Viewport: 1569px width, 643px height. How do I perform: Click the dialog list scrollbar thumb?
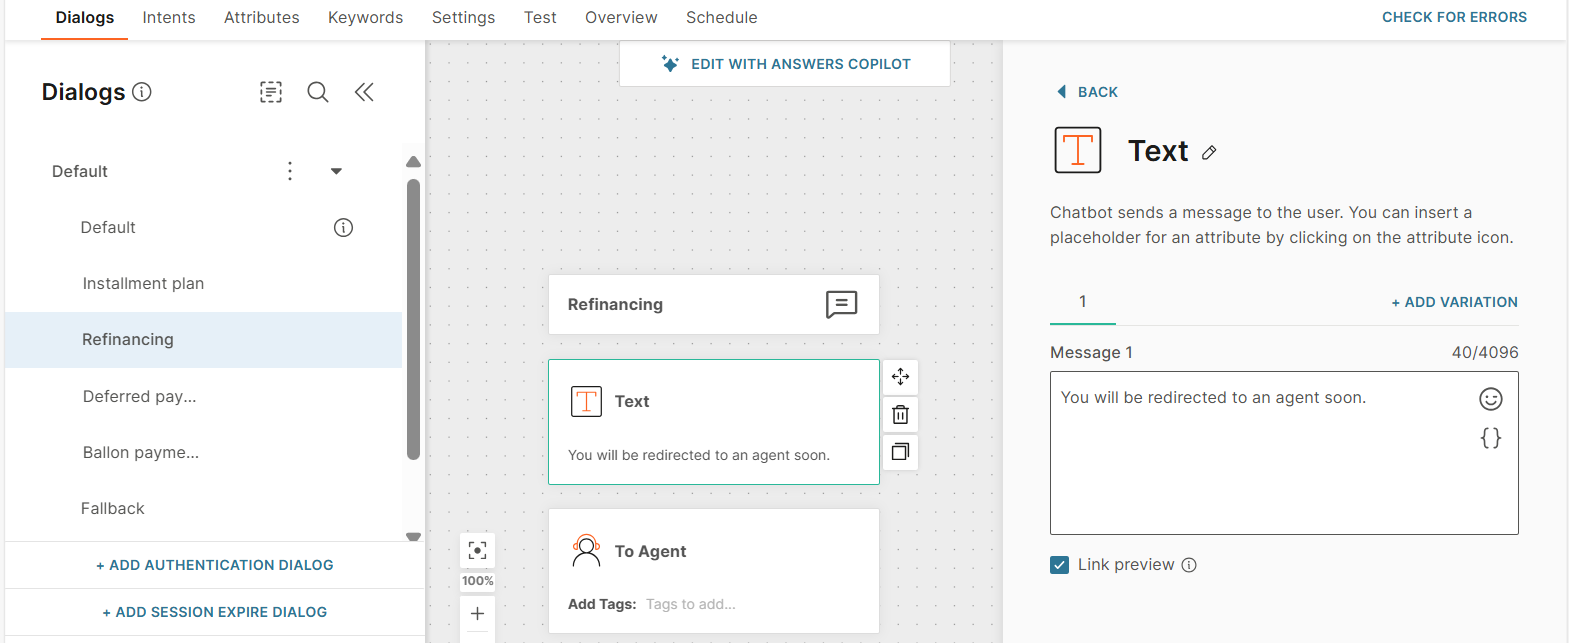point(414,320)
